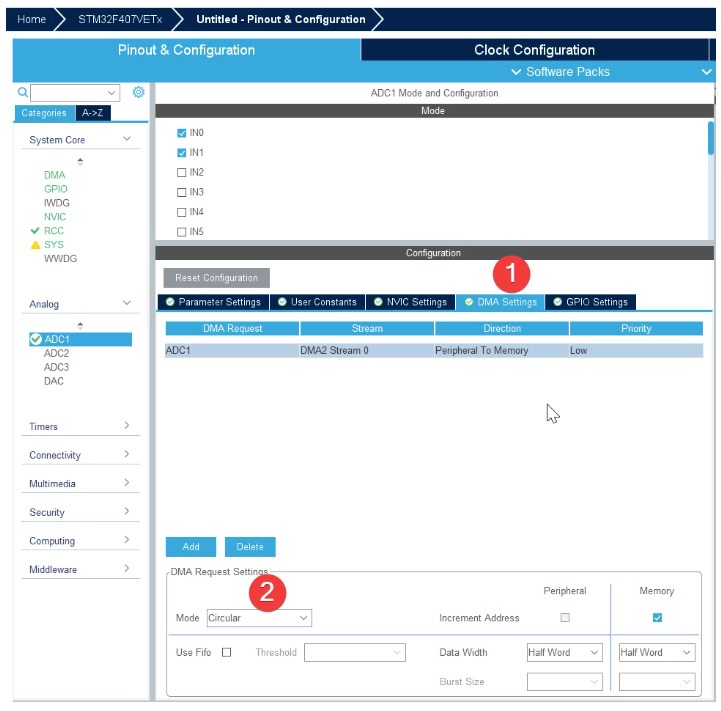This screenshot has height=711, width=721.
Task: Click Add DMA request button
Action: [x=191, y=546]
